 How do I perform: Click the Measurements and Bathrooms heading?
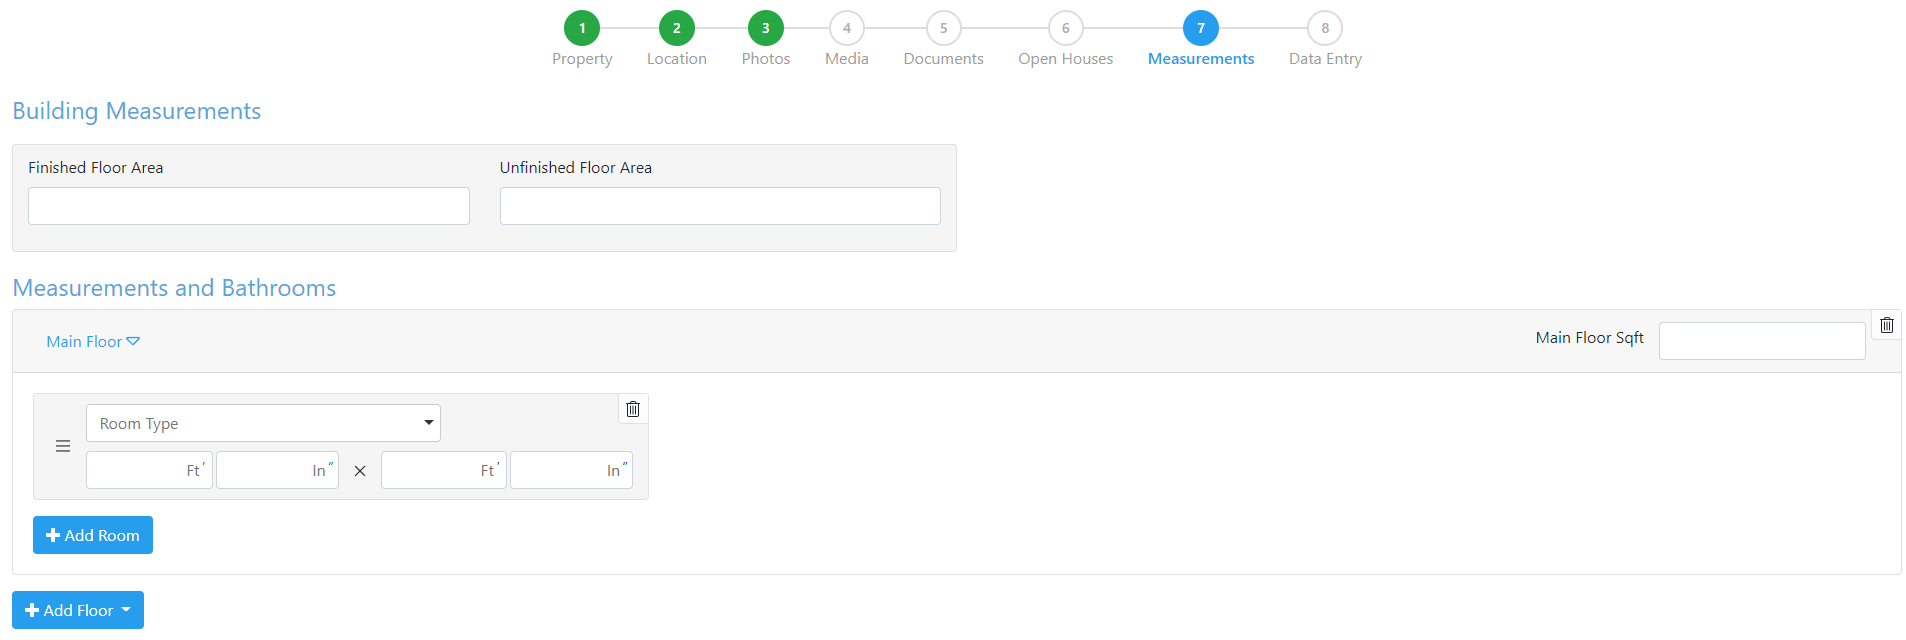(174, 288)
